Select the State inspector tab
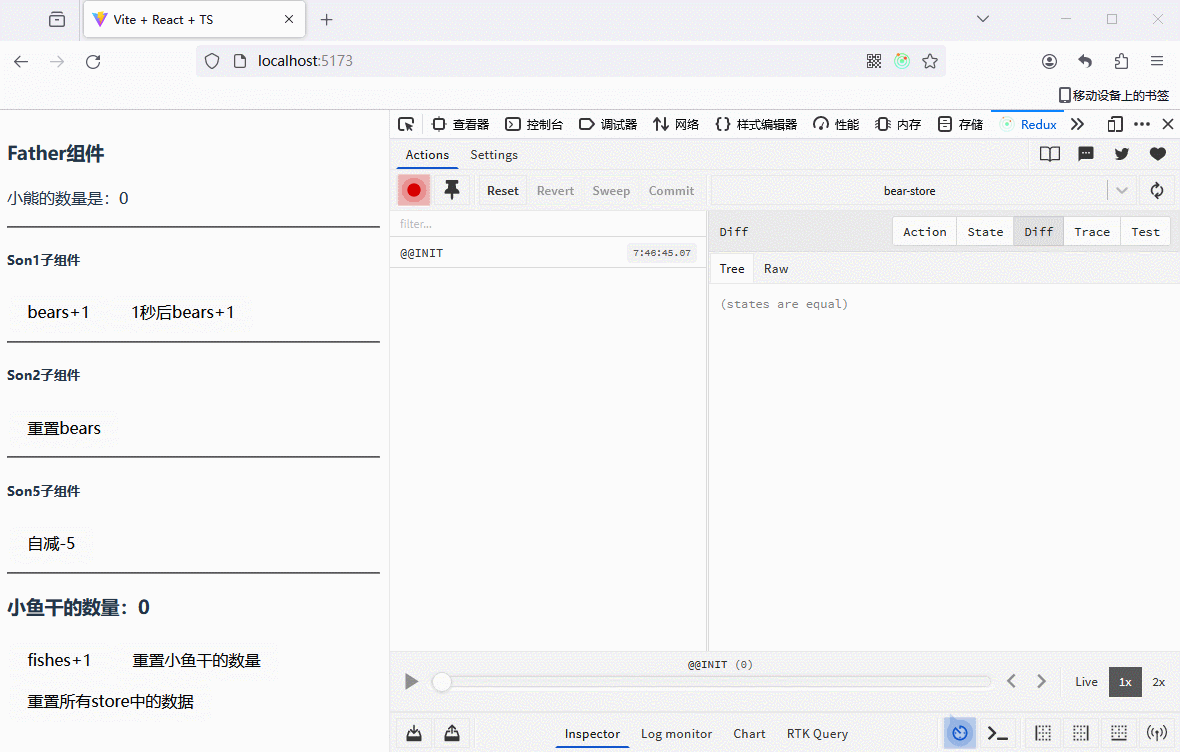The width and height of the screenshot is (1180, 752). 985,231
